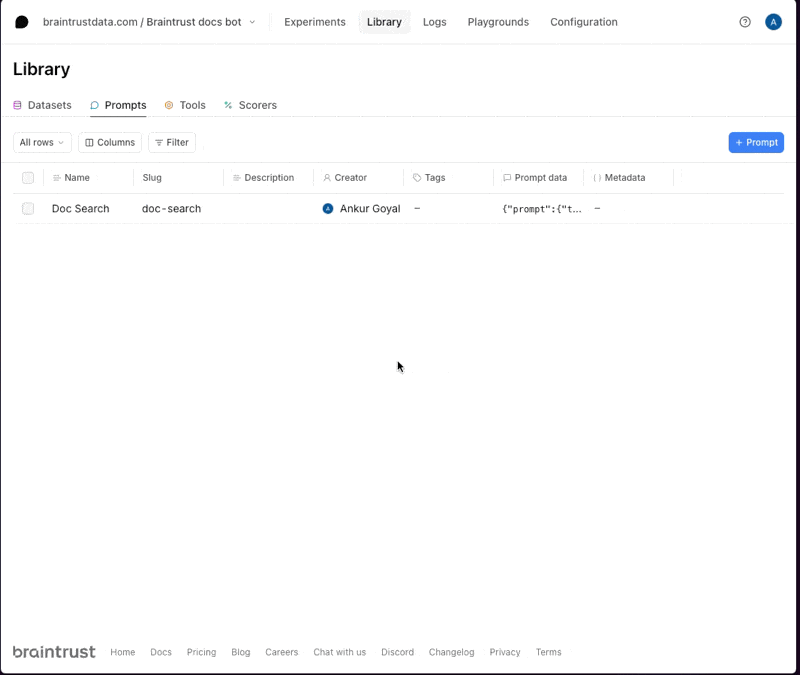Open the user avatar account menu
Viewport: 800px width, 675px height.
coord(773,22)
